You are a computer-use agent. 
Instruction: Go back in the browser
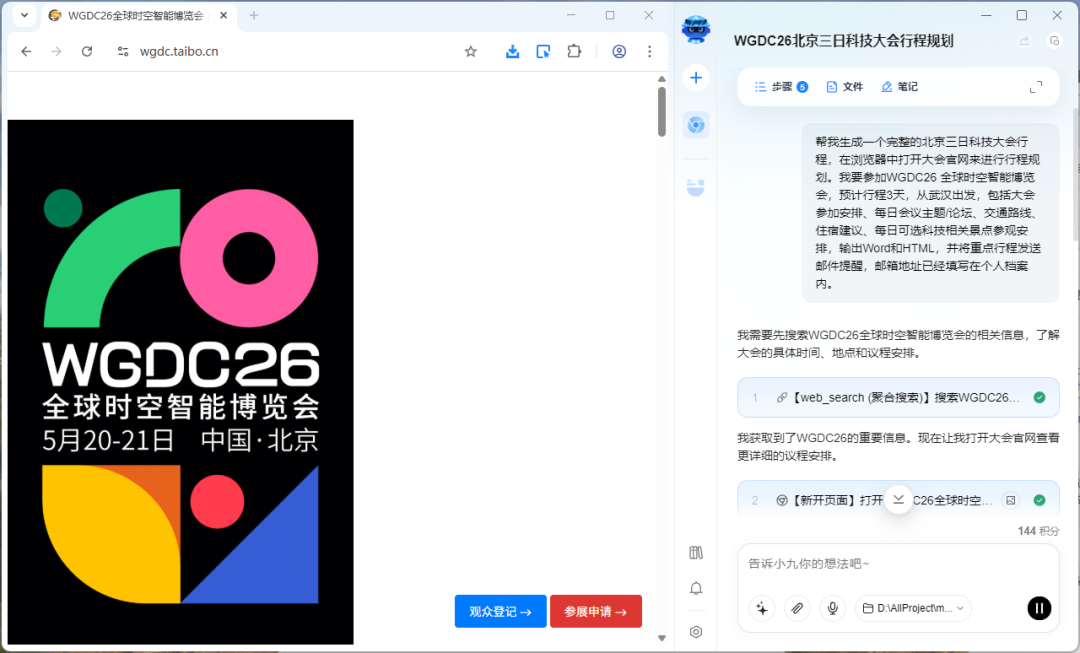(x=26, y=52)
